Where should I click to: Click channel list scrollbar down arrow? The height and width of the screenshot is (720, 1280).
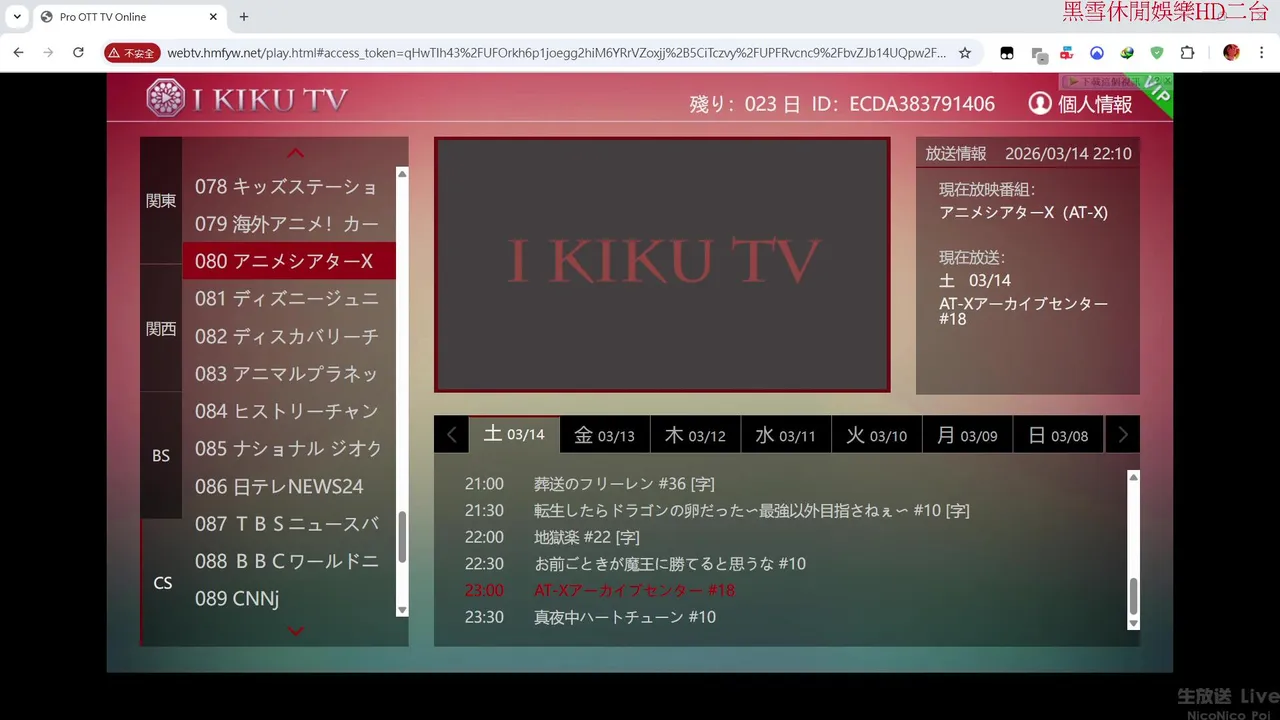(402, 610)
